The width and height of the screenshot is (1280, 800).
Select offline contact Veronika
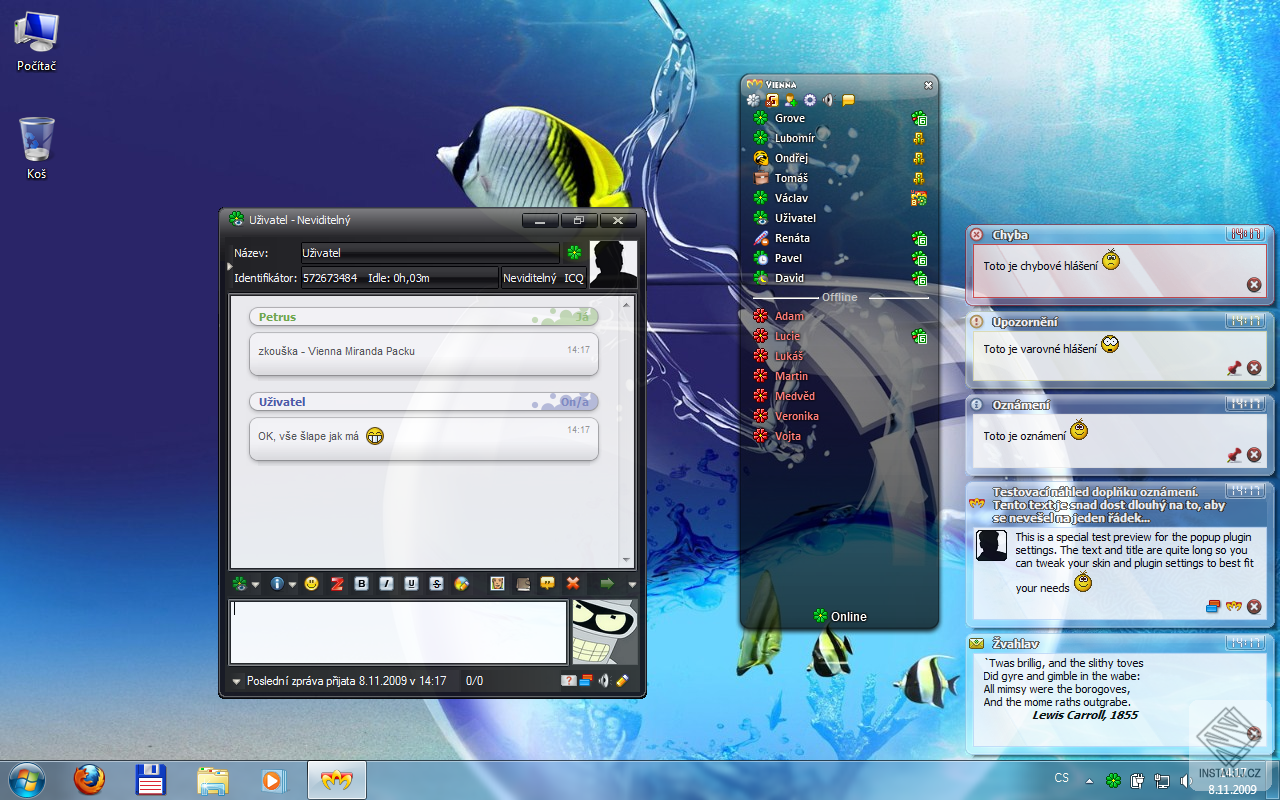796,416
